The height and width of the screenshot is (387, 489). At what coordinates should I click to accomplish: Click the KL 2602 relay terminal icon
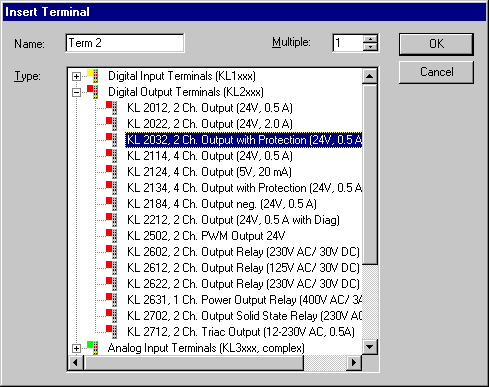tap(112, 252)
